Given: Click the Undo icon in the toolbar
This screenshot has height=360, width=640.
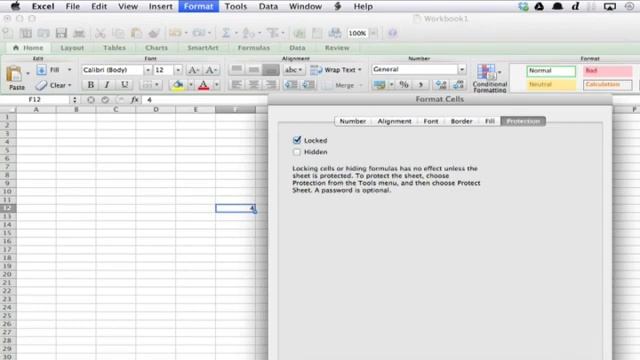Looking at the screenshot, I should click(x=175, y=33).
